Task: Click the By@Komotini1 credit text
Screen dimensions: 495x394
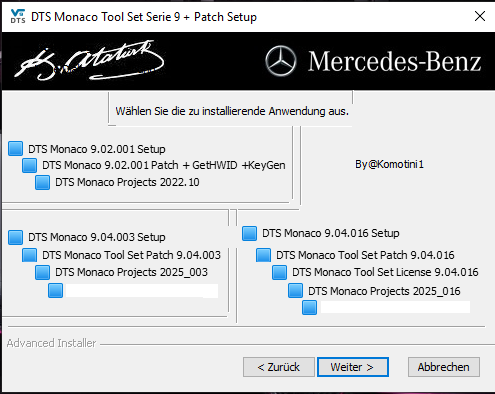Action: point(389,164)
